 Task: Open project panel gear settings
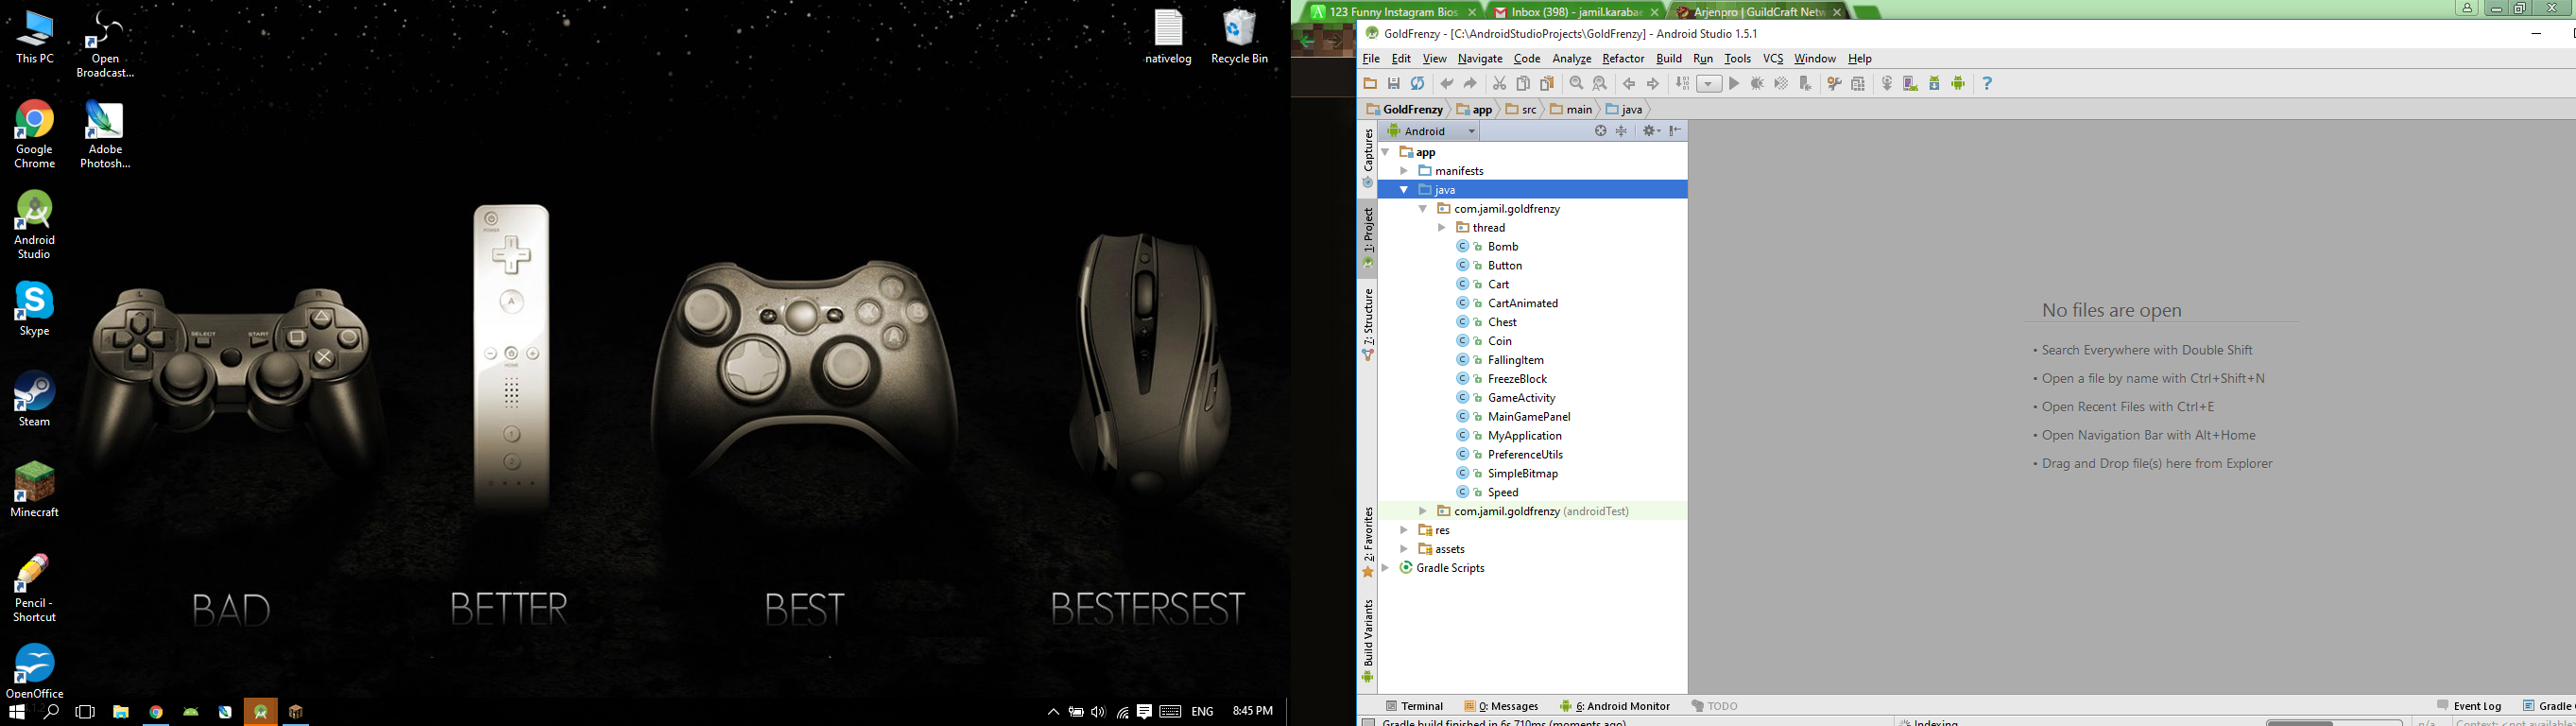[x=1651, y=131]
